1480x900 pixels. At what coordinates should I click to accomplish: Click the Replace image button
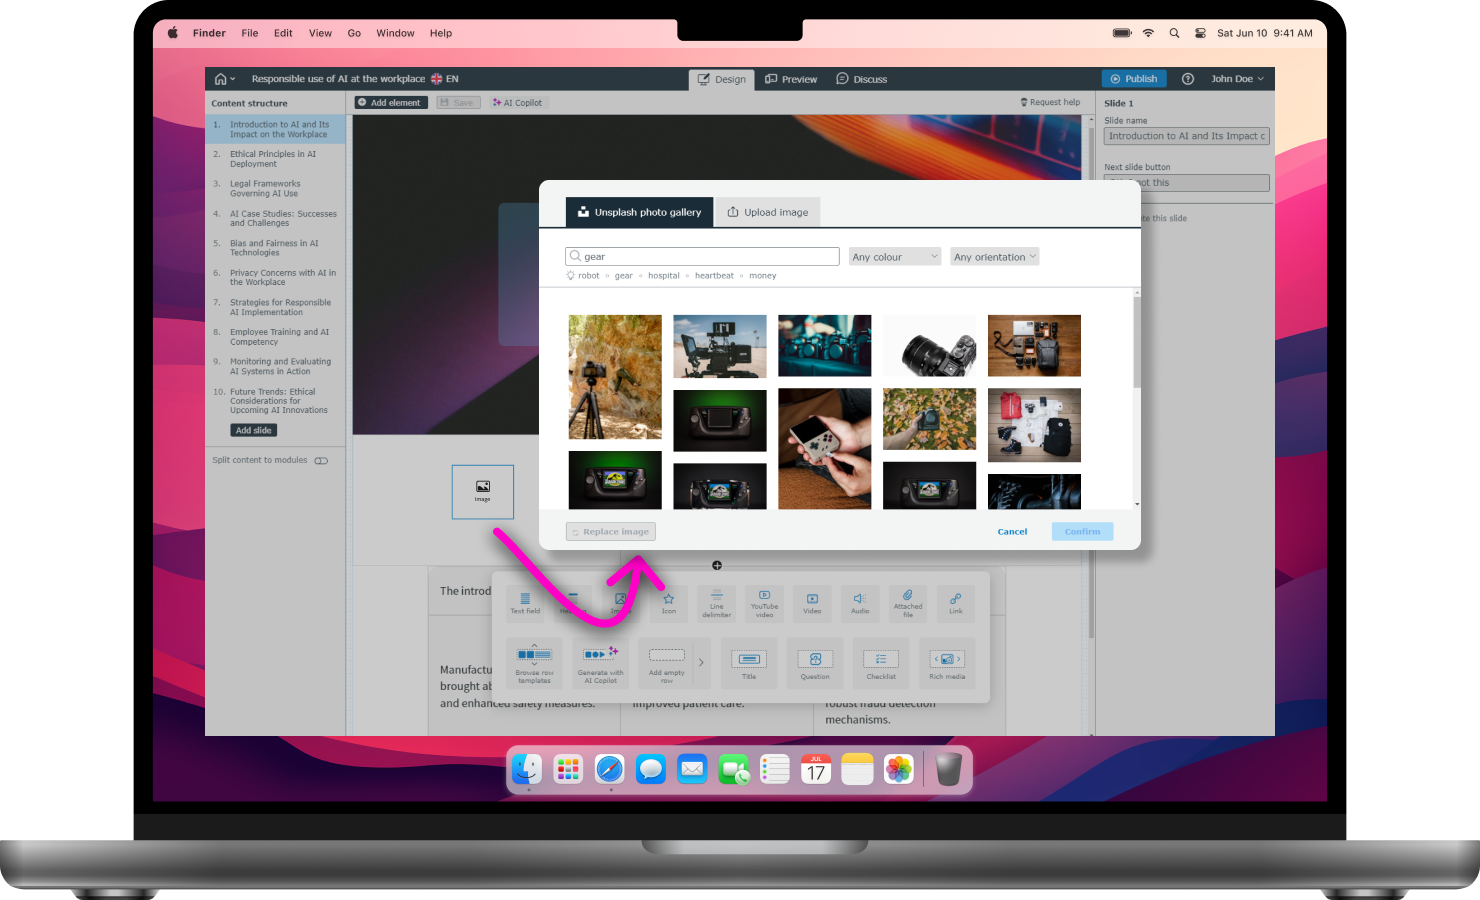(x=611, y=532)
